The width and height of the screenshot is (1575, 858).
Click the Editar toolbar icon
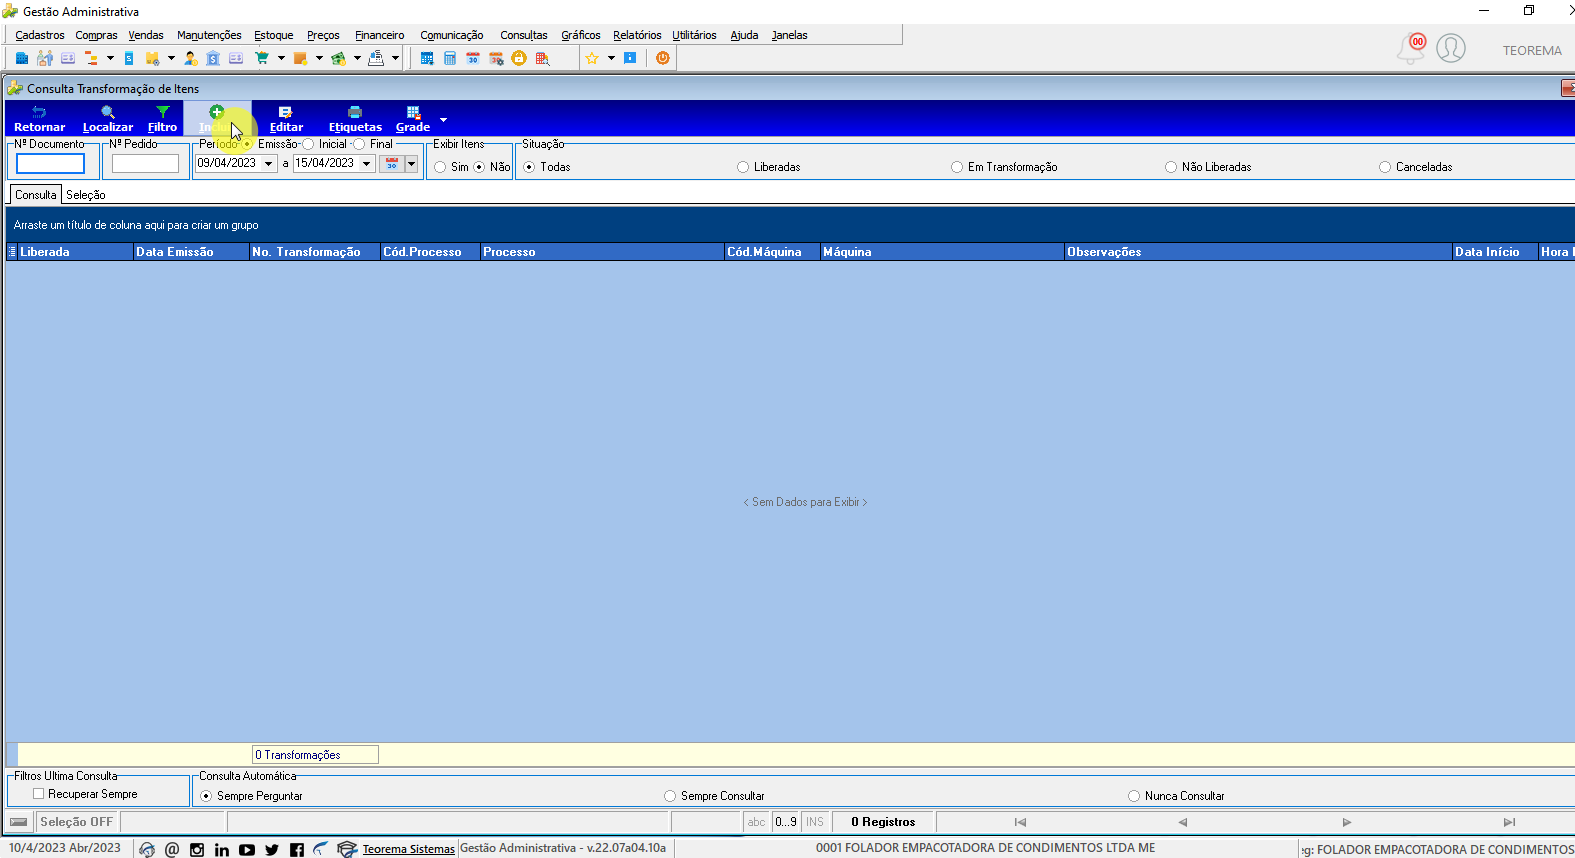click(286, 118)
